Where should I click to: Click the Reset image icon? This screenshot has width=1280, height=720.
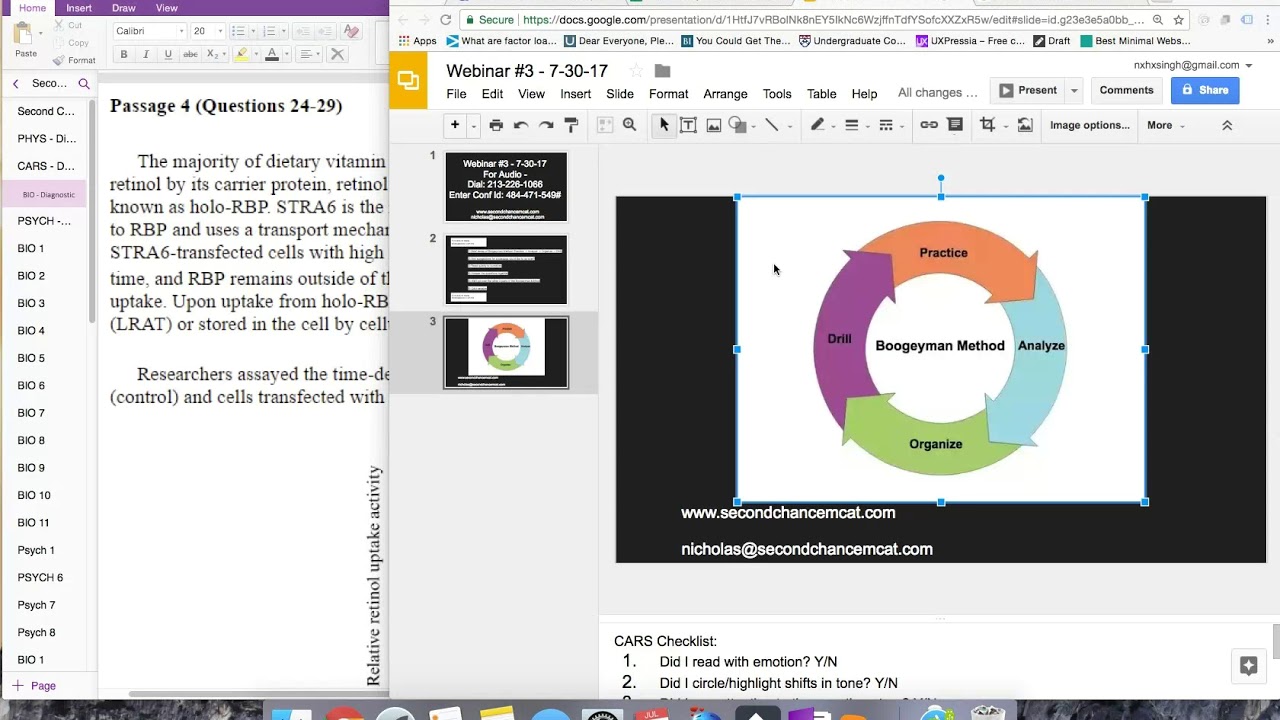click(x=1025, y=125)
